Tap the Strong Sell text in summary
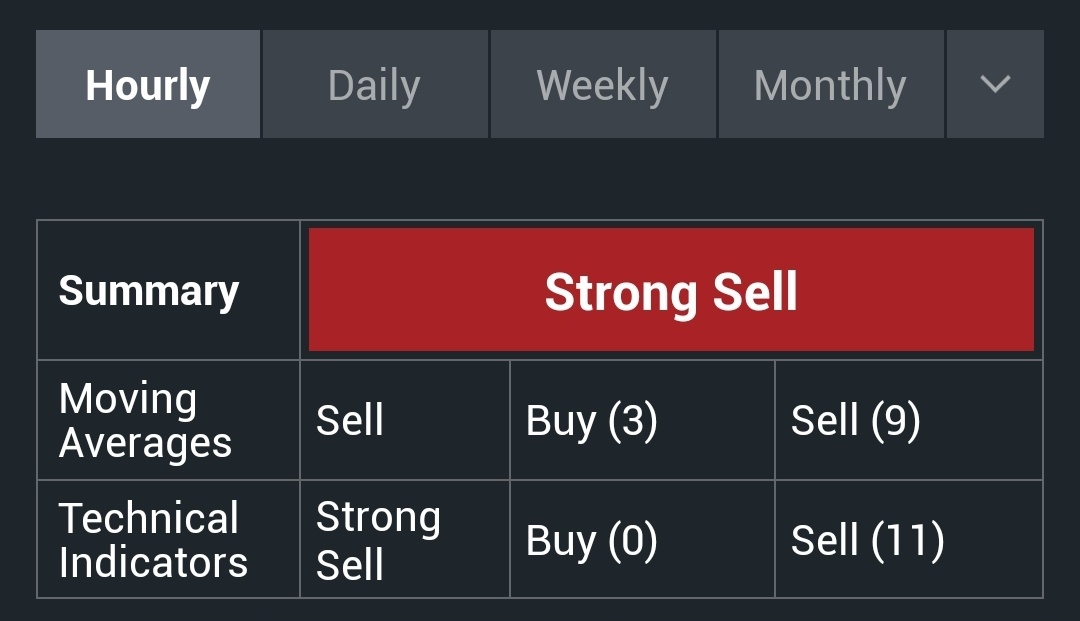 pyautogui.click(x=672, y=293)
